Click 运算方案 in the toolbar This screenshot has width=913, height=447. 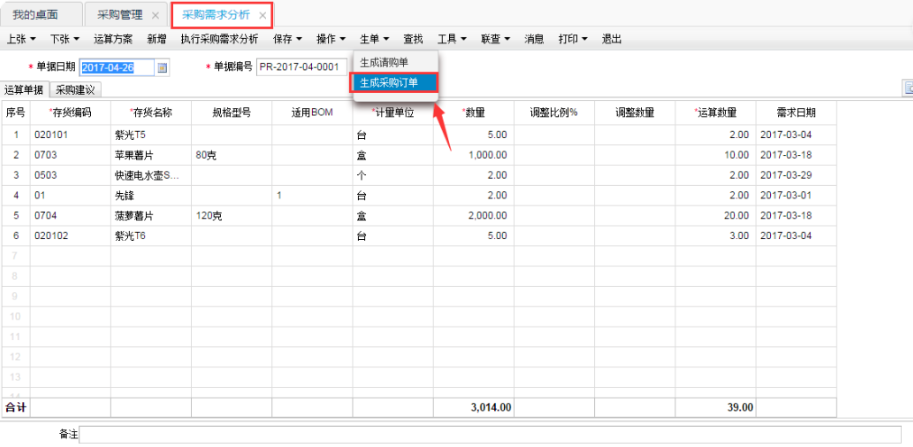[113, 39]
